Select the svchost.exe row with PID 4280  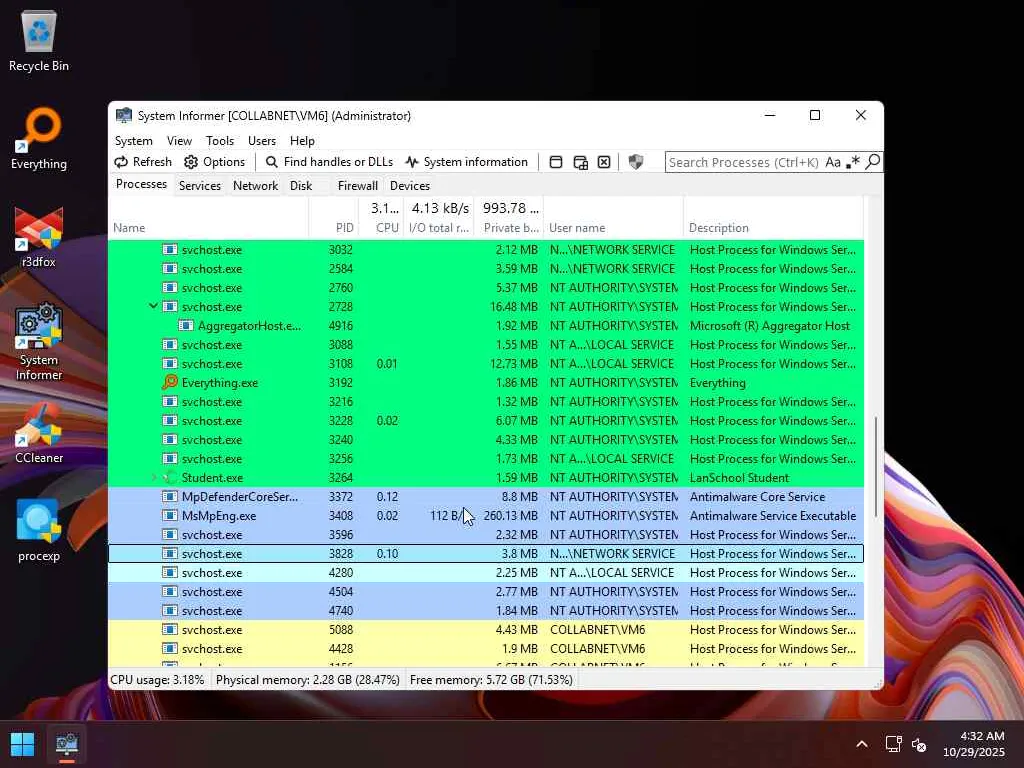(x=486, y=572)
